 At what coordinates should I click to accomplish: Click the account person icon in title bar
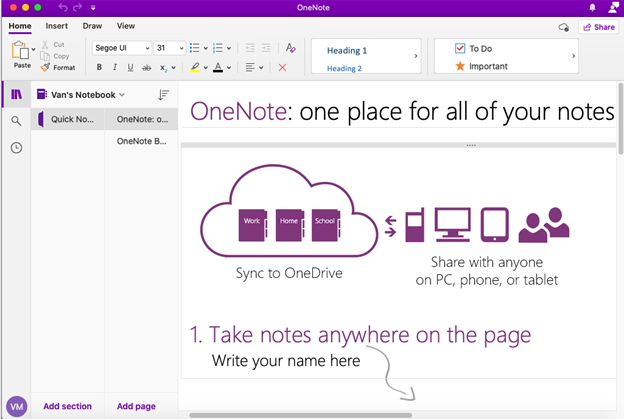[x=614, y=7]
